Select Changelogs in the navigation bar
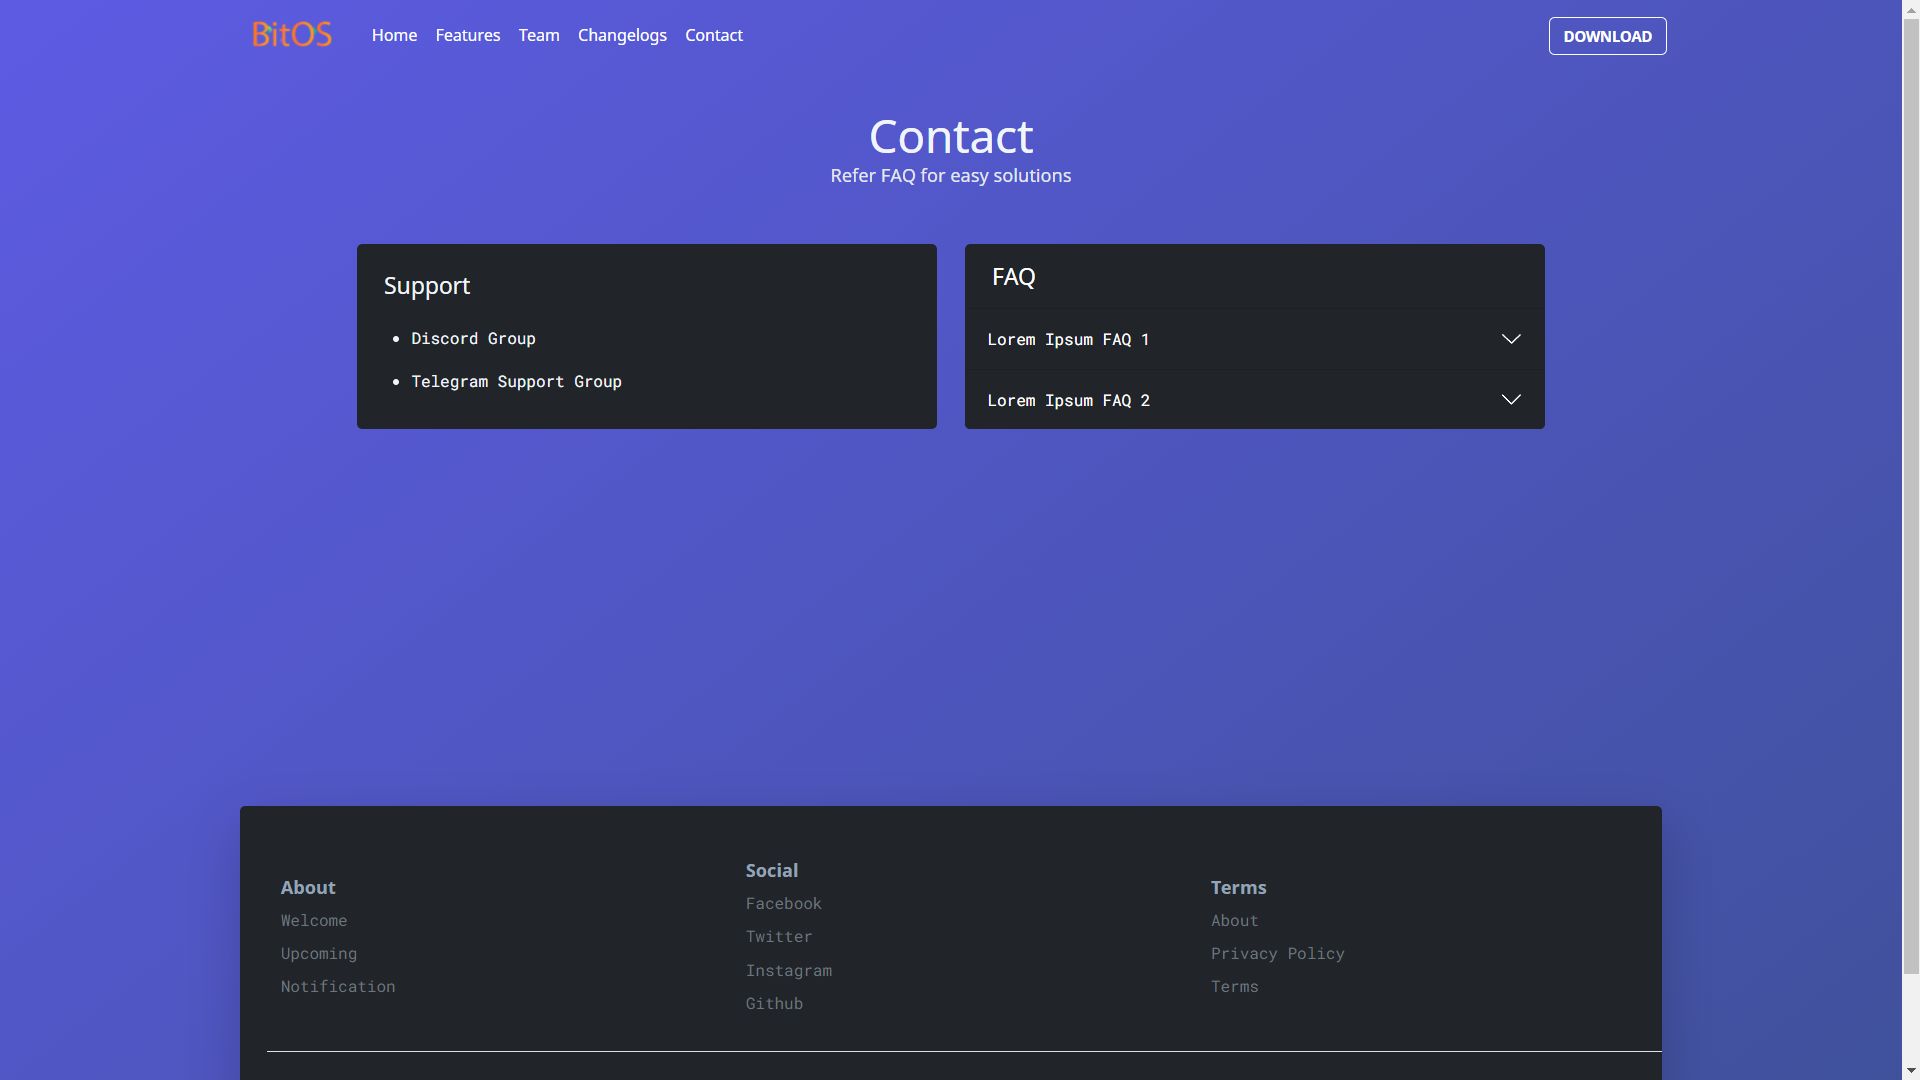1920x1080 pixels. [621, 35]
